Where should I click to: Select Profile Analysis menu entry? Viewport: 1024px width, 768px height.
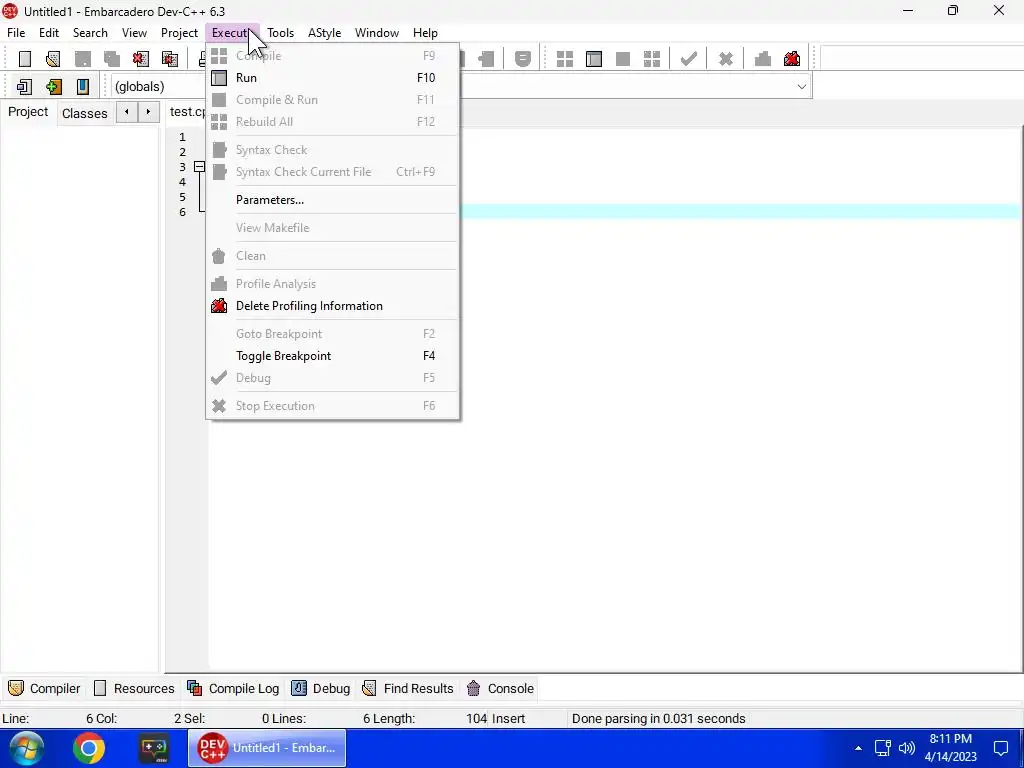pyautogui.click(x=332, y=284)
